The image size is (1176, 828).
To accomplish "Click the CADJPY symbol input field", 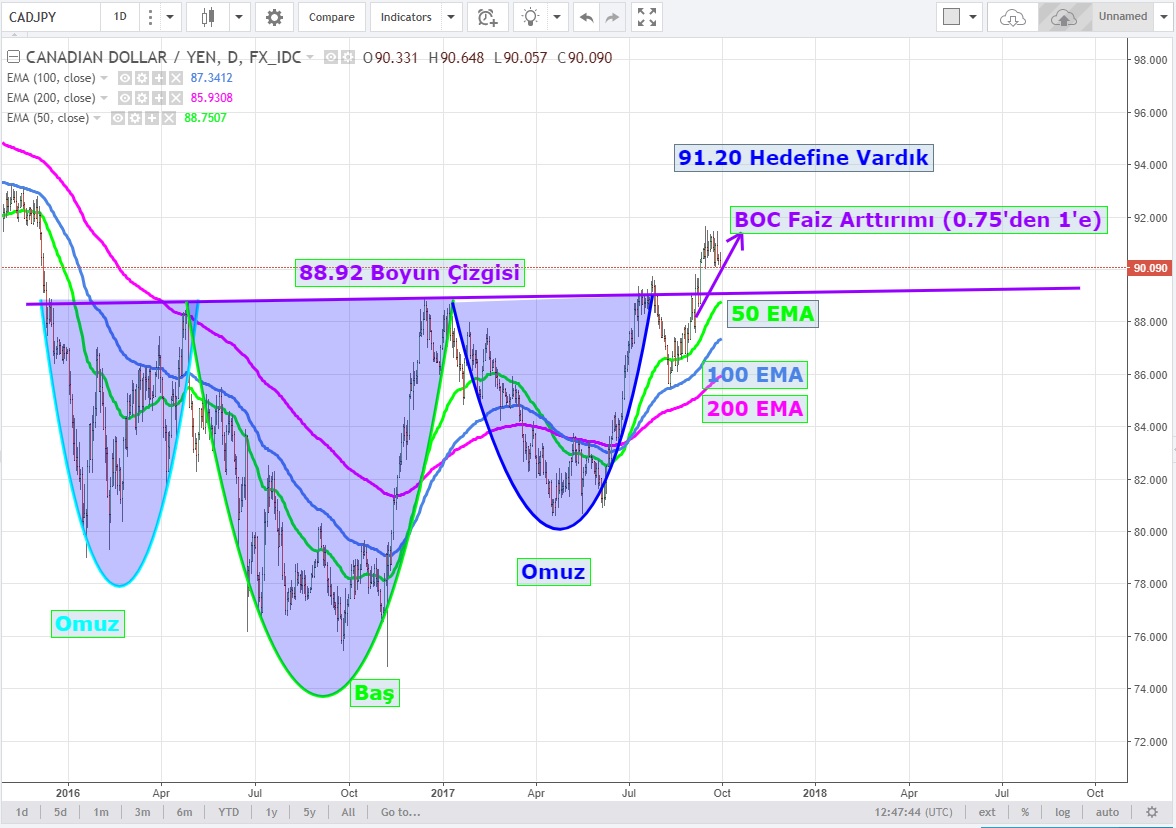I will (x=50, y=17).
